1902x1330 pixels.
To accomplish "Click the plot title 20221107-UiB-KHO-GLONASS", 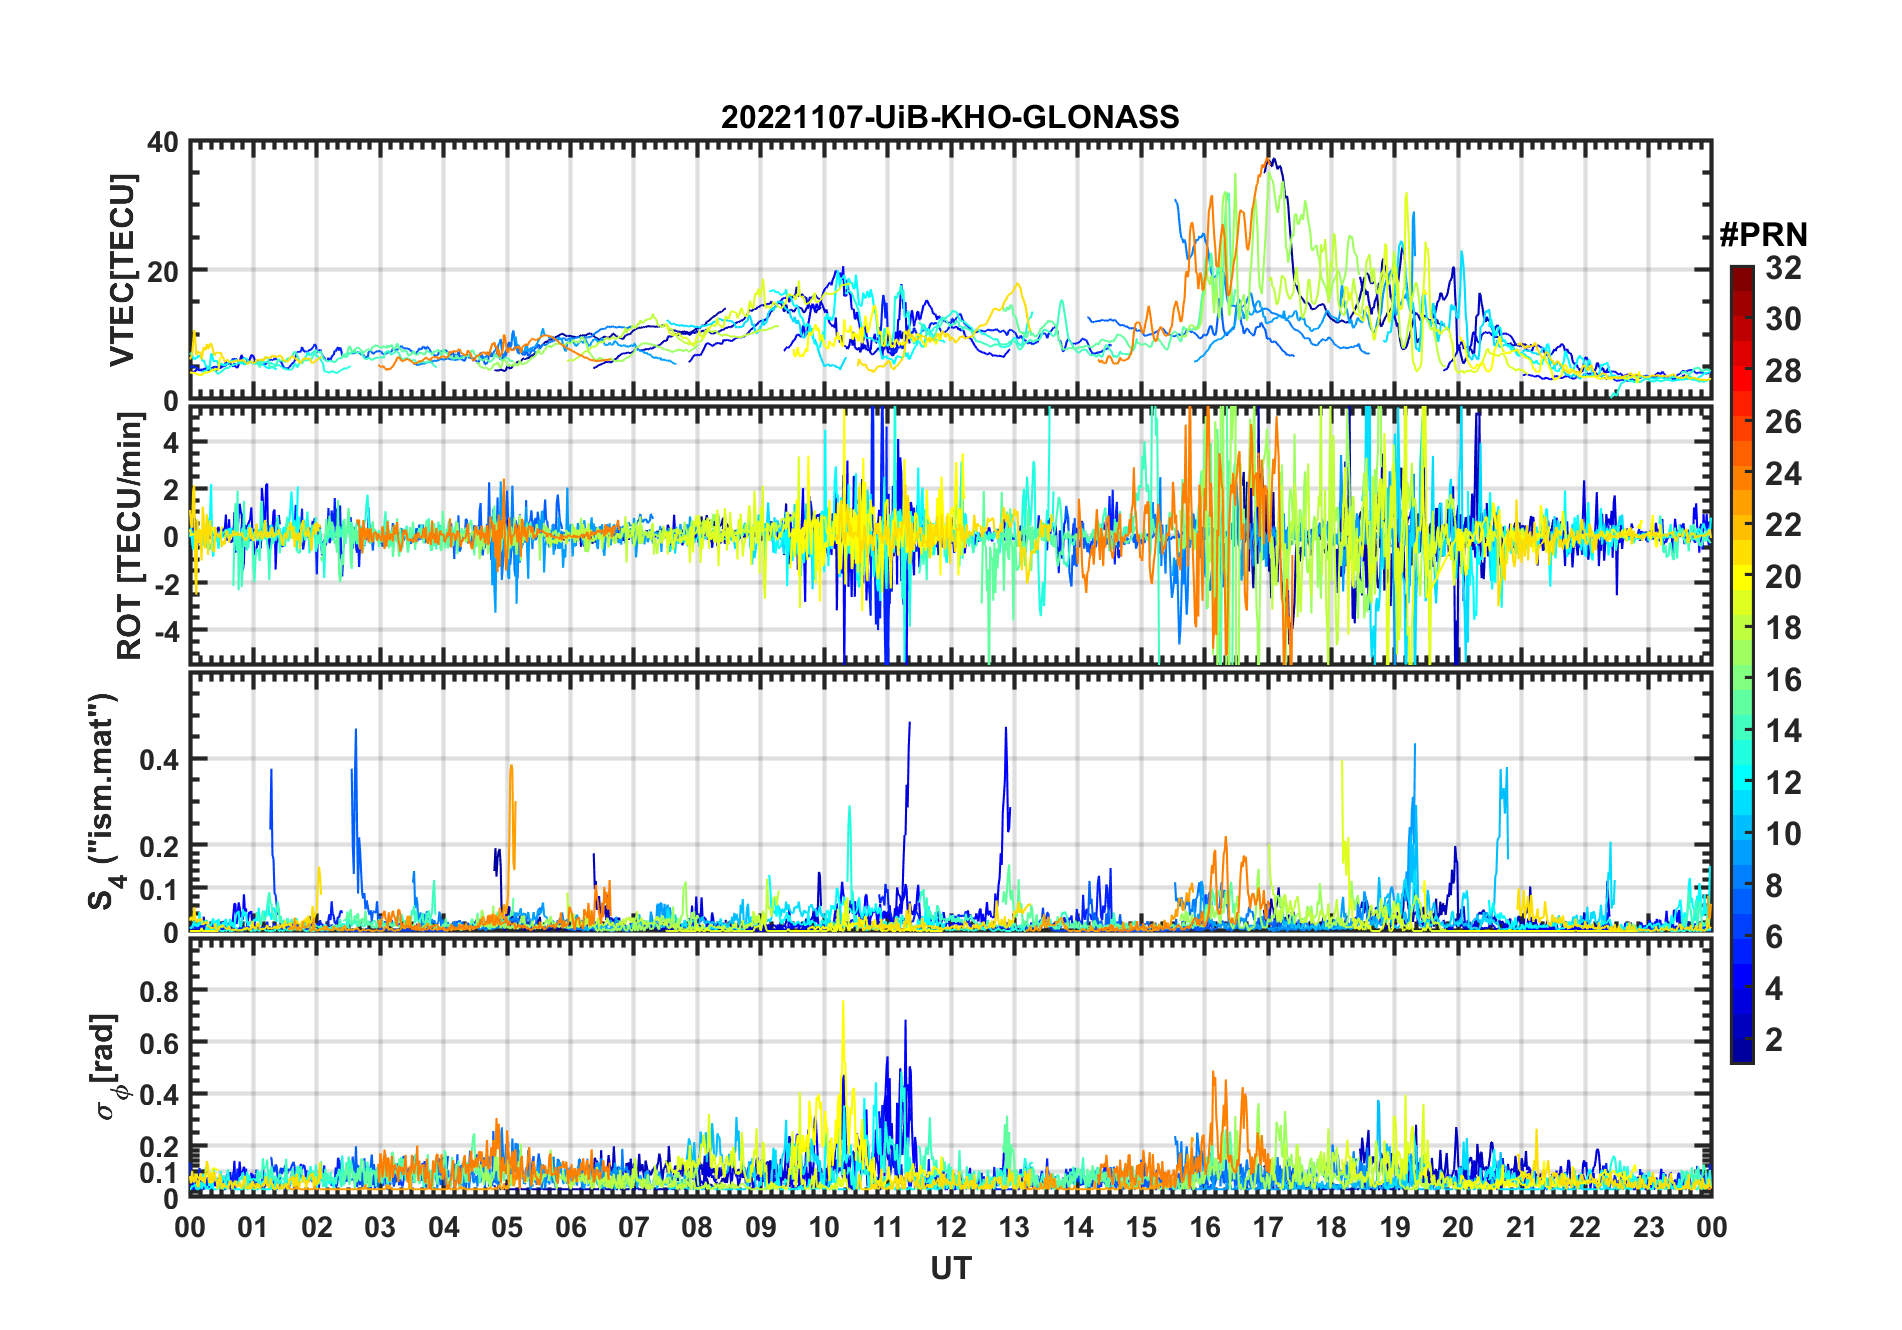I will coord(950,118).
